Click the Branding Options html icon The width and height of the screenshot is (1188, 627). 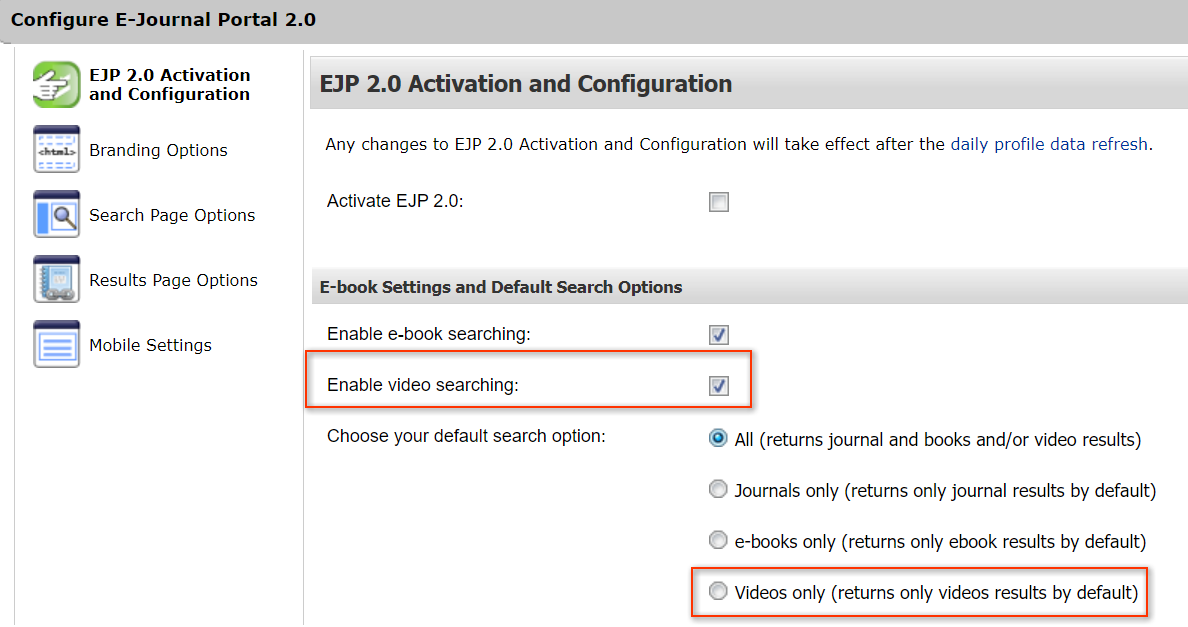(56, 150)
